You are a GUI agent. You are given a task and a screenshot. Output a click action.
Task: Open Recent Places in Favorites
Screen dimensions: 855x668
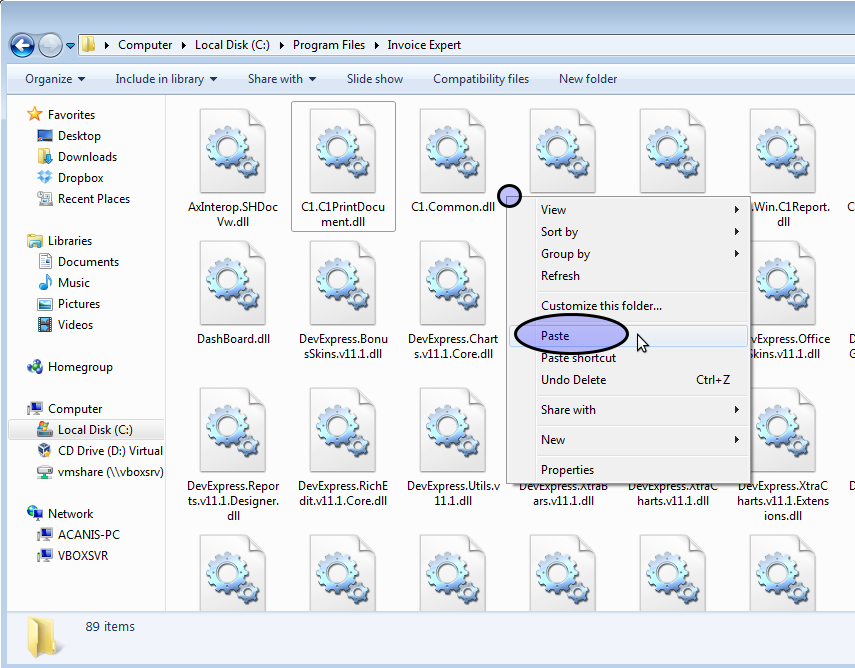point(94,199)
